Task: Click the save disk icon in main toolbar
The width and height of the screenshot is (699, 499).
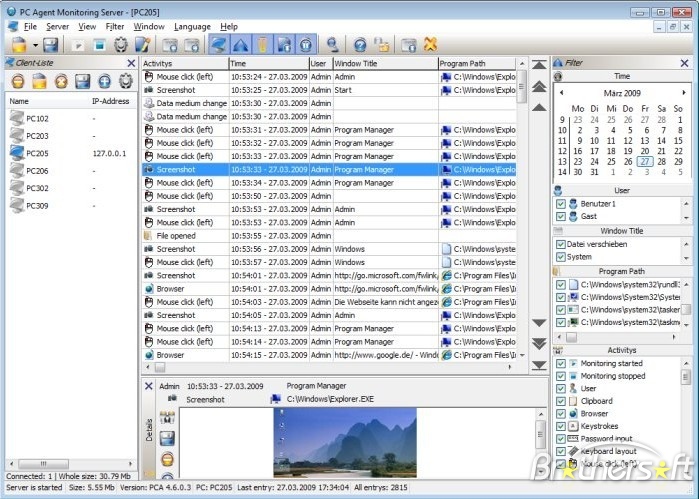Action: click(49, 45)
